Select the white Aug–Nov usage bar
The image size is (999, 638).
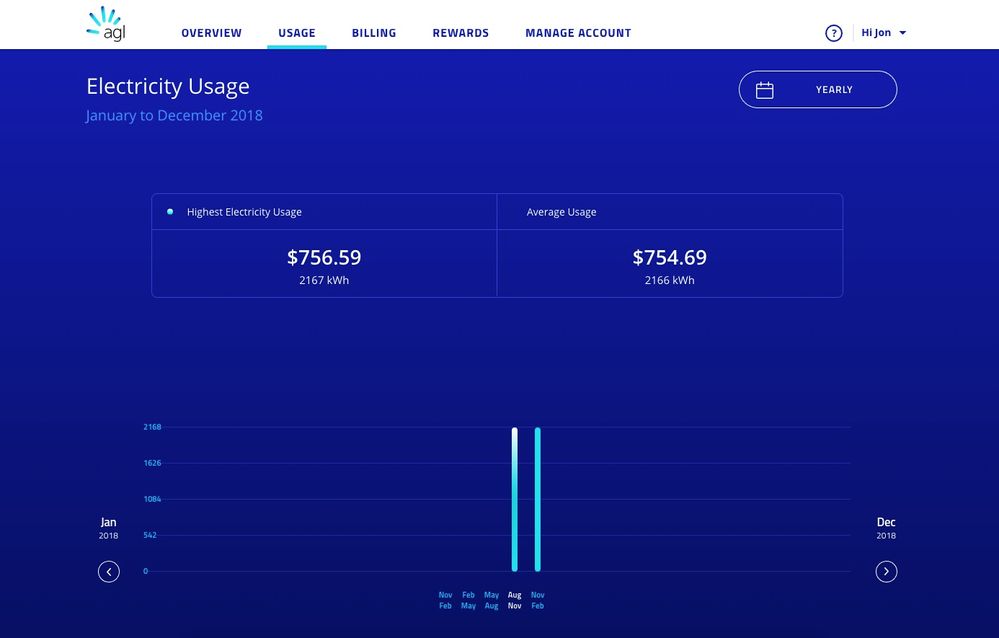click(515, 499)
